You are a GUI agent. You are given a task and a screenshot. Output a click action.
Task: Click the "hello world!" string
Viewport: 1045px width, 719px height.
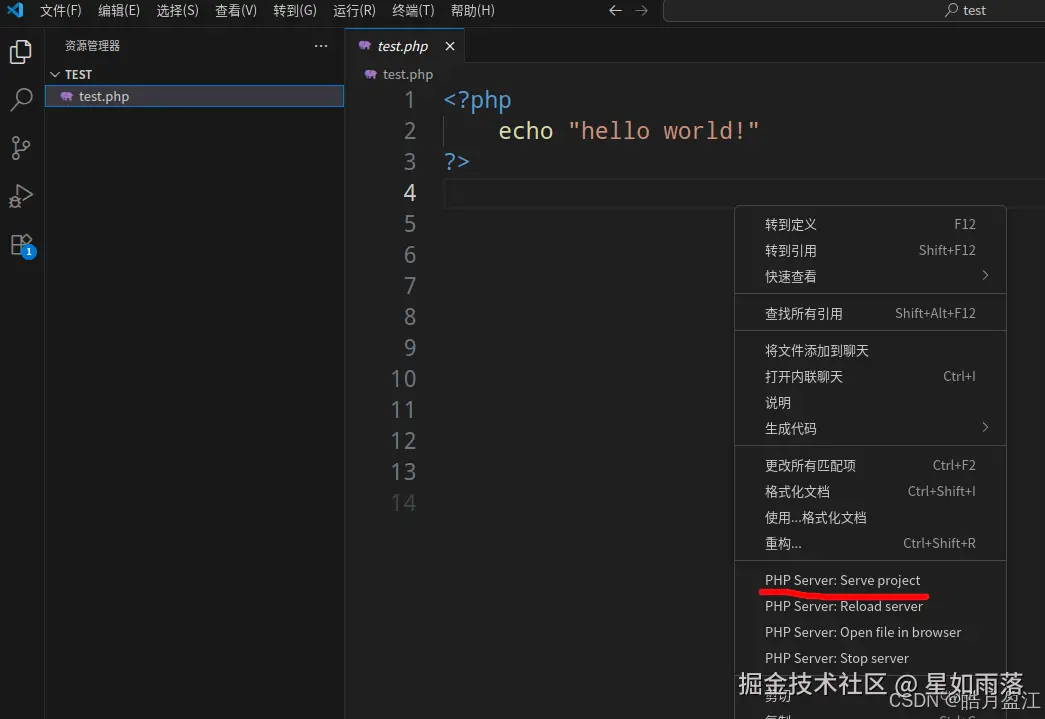click(663, 131)
